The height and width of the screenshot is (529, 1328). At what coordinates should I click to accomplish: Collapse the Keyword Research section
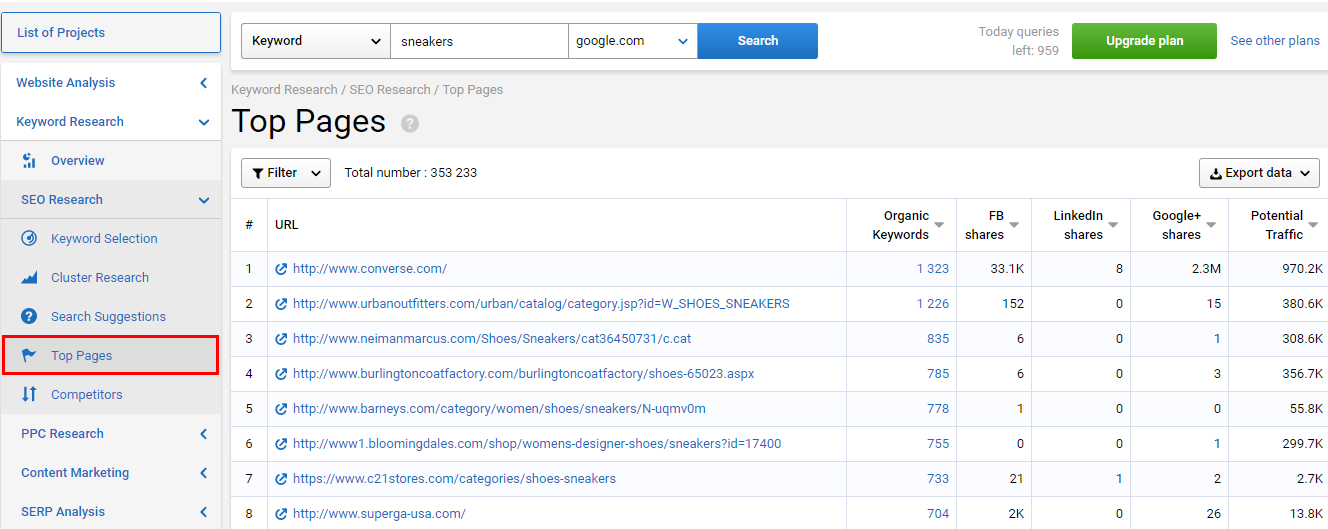click(x=204, y=122)
